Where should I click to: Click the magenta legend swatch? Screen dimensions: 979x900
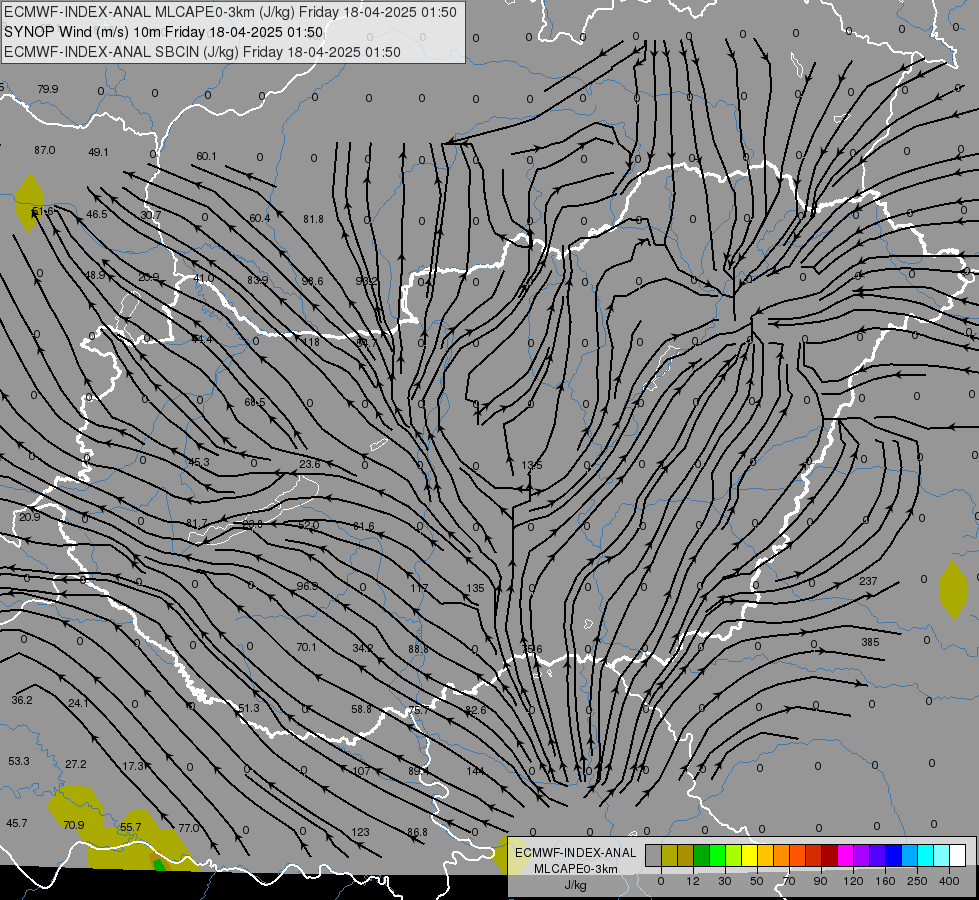pyautogui.click(x=845, y=855)
